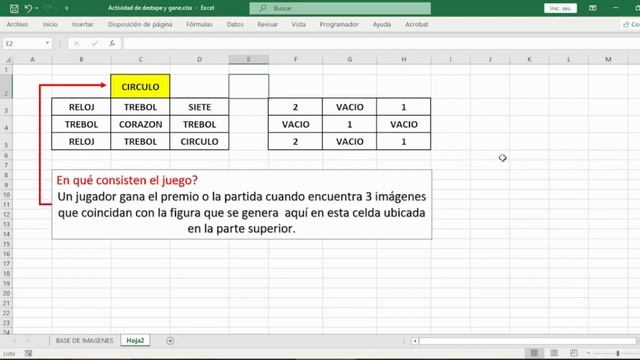Click the zoom out minus button
The image size is (640, 360).
588,353
